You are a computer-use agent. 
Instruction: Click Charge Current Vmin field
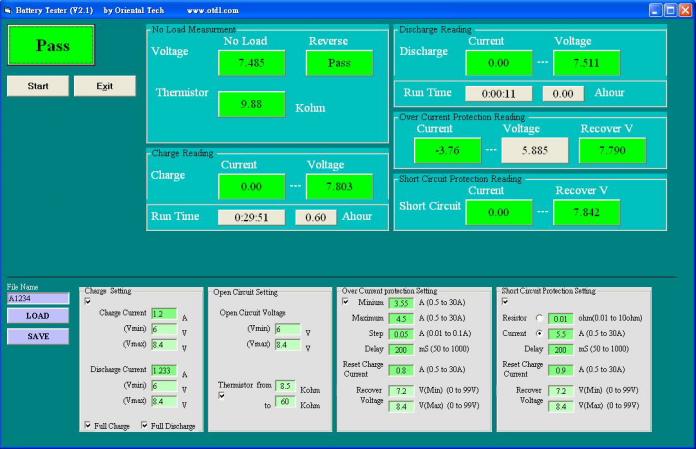click(x=164, y=329)
